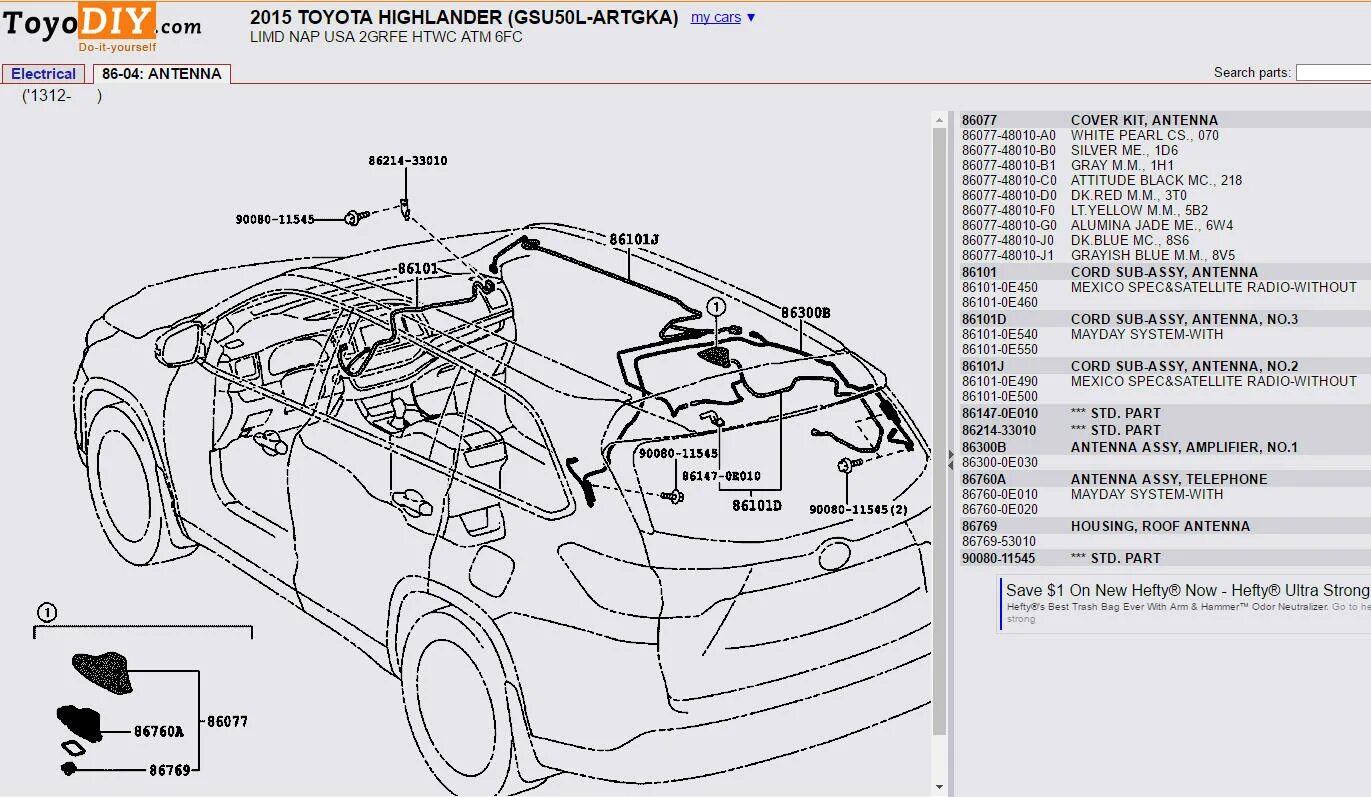Click the vehicle title 2015 TOYOTA HIGHLANDER

click(464, 17)
